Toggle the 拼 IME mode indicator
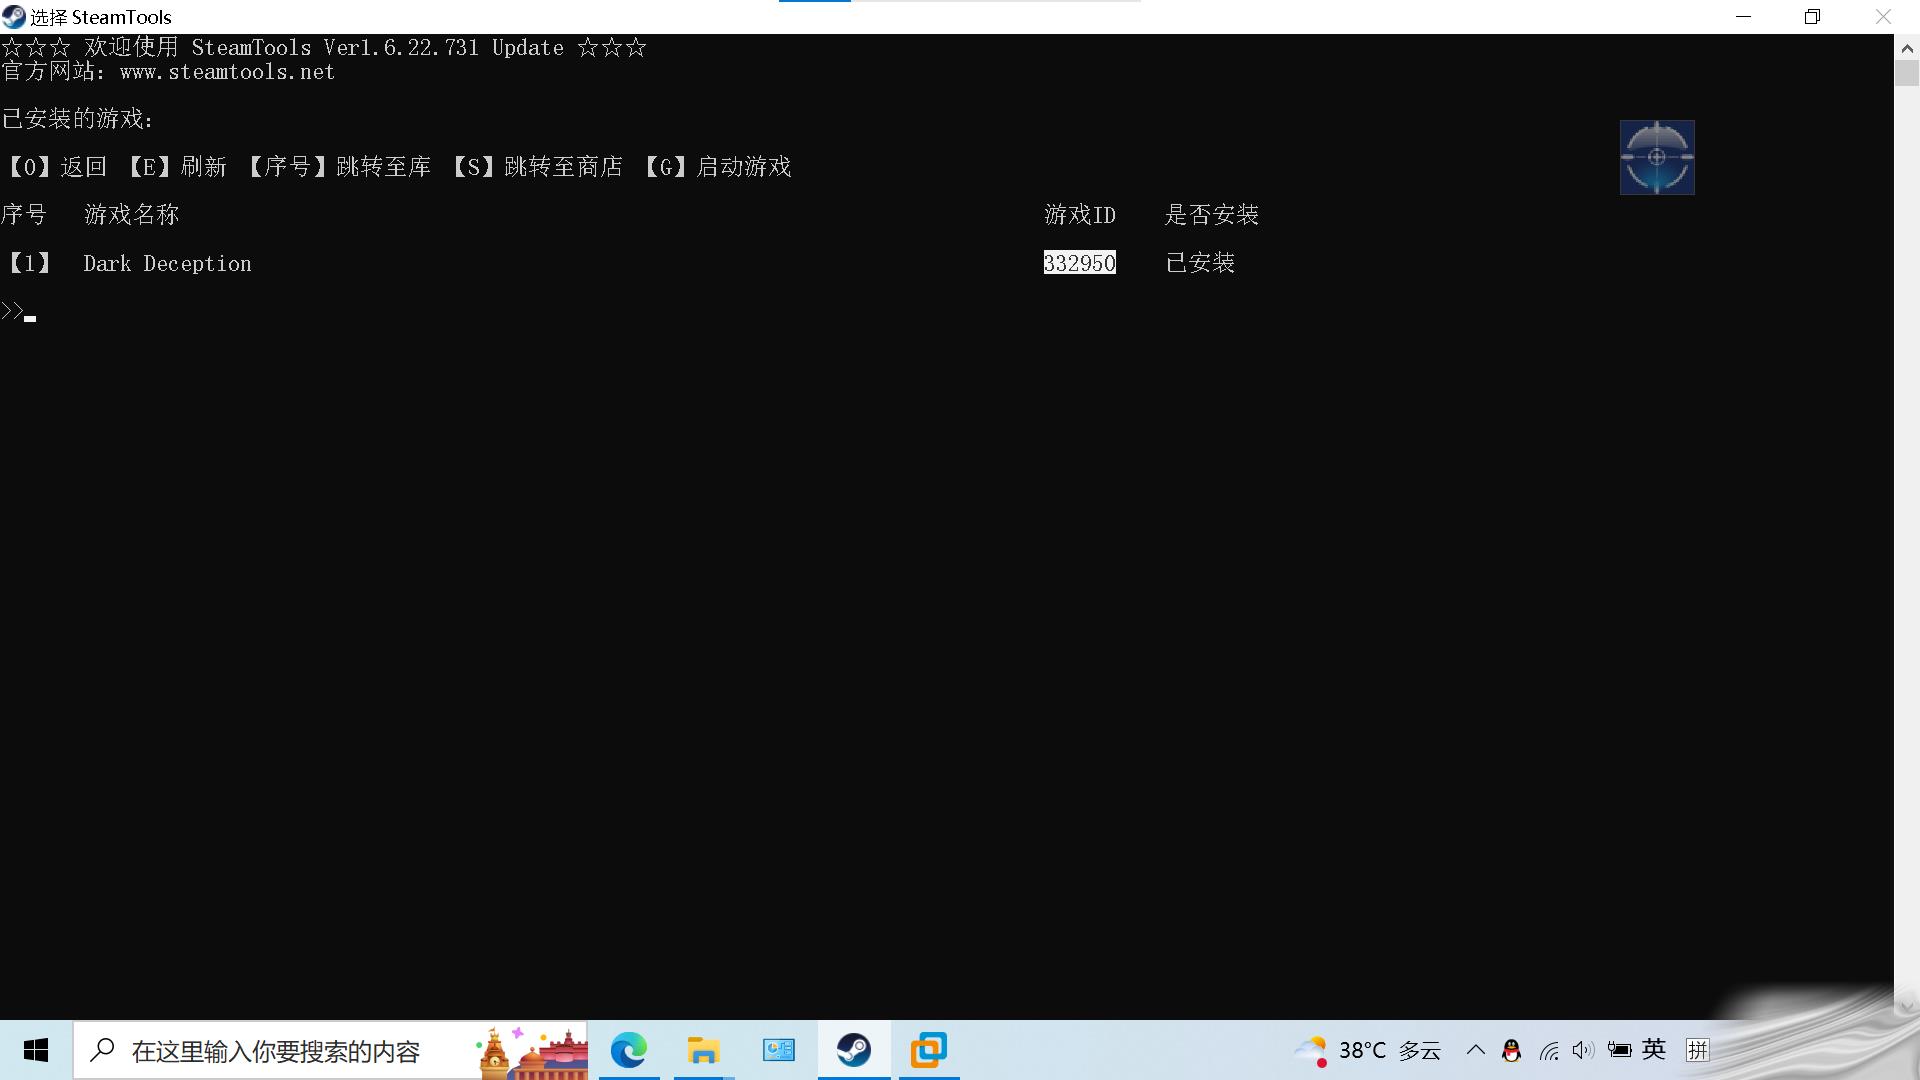This screenshot has width=1920, height=1080. (x=1697, y=1050)
